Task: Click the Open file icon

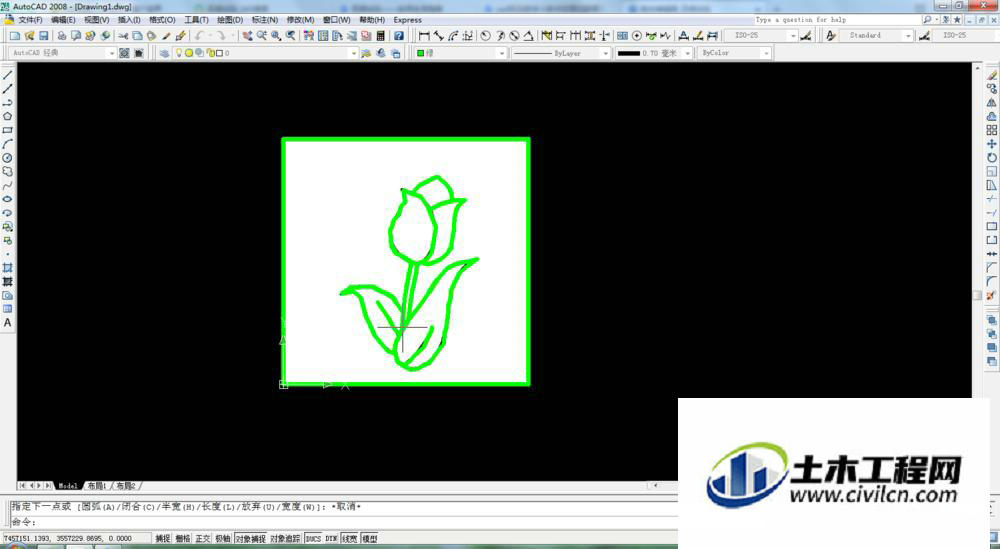Action: coord(29,36)
